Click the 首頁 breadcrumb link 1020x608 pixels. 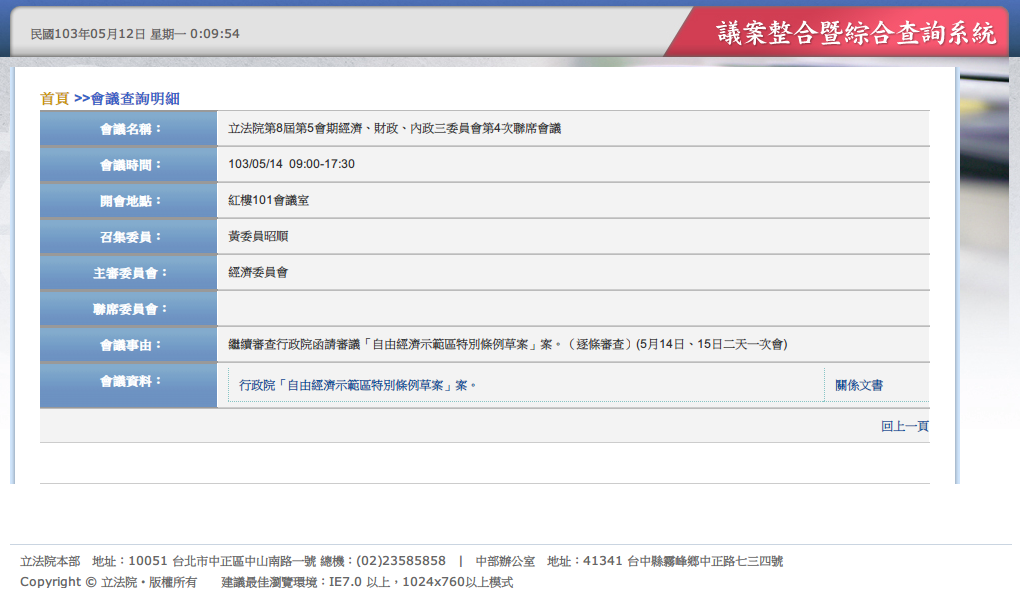tap(54, 98)
